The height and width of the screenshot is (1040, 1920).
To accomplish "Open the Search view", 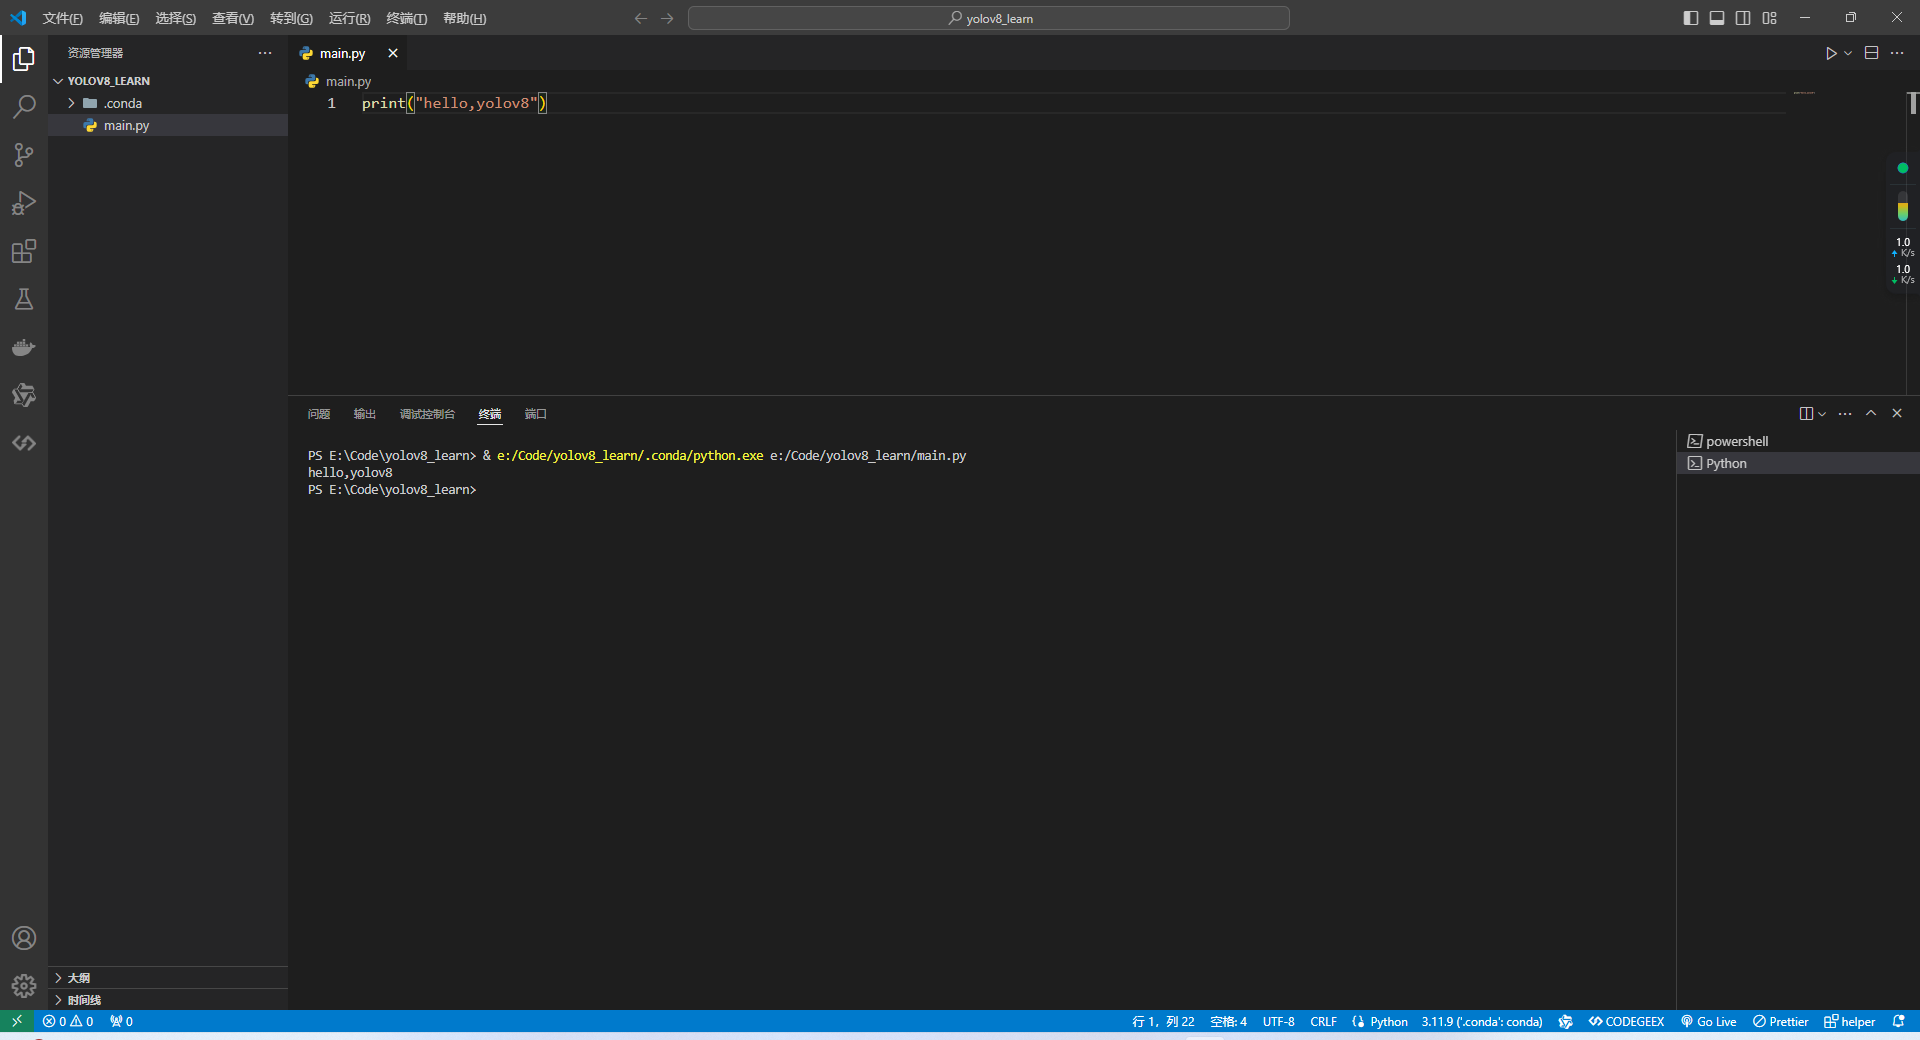I will coord(24,107).
